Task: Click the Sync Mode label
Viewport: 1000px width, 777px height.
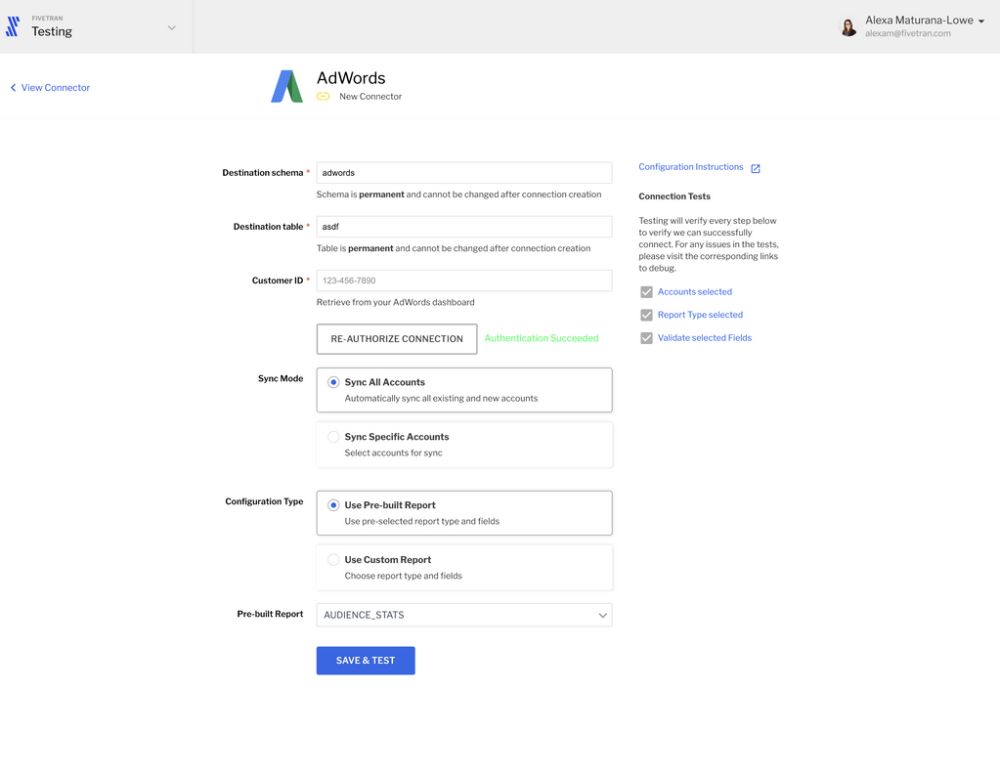Action: pyautogui.click(x=281, y=378)
